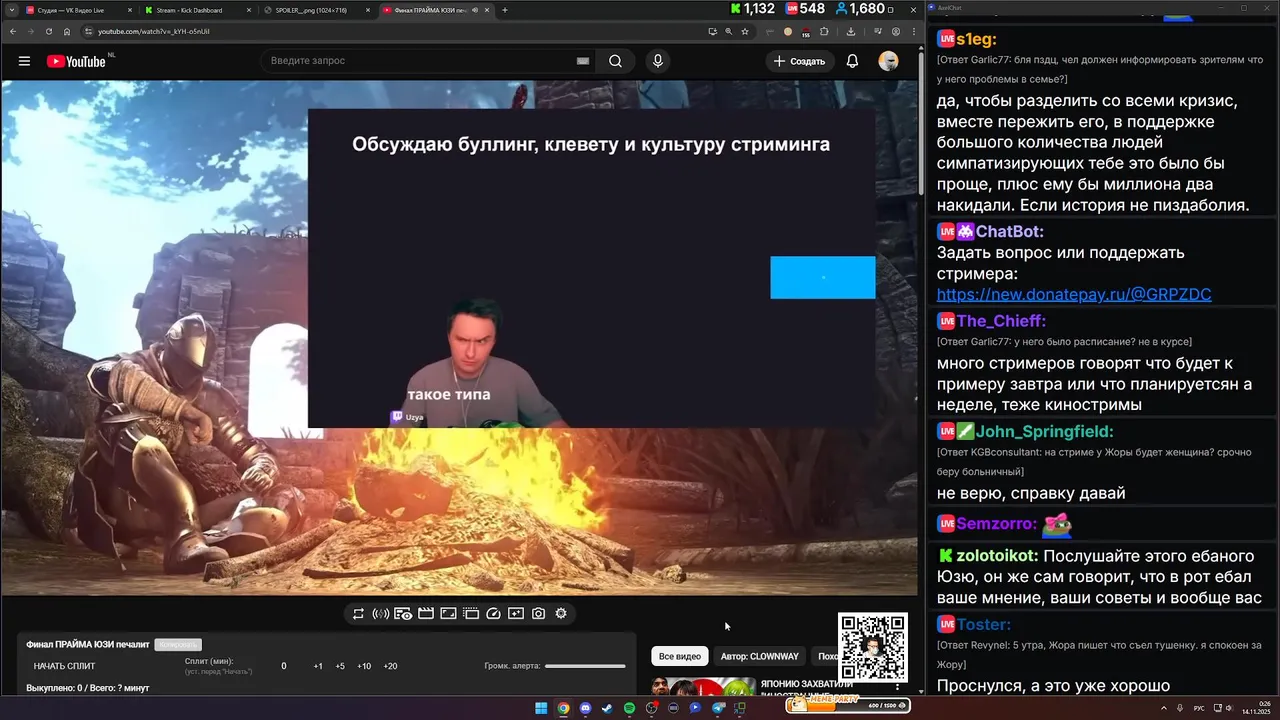The width and height of the screenshot is (1280, 720).
Task: Open Steam from the taskbar
Action: pos(607,708)
